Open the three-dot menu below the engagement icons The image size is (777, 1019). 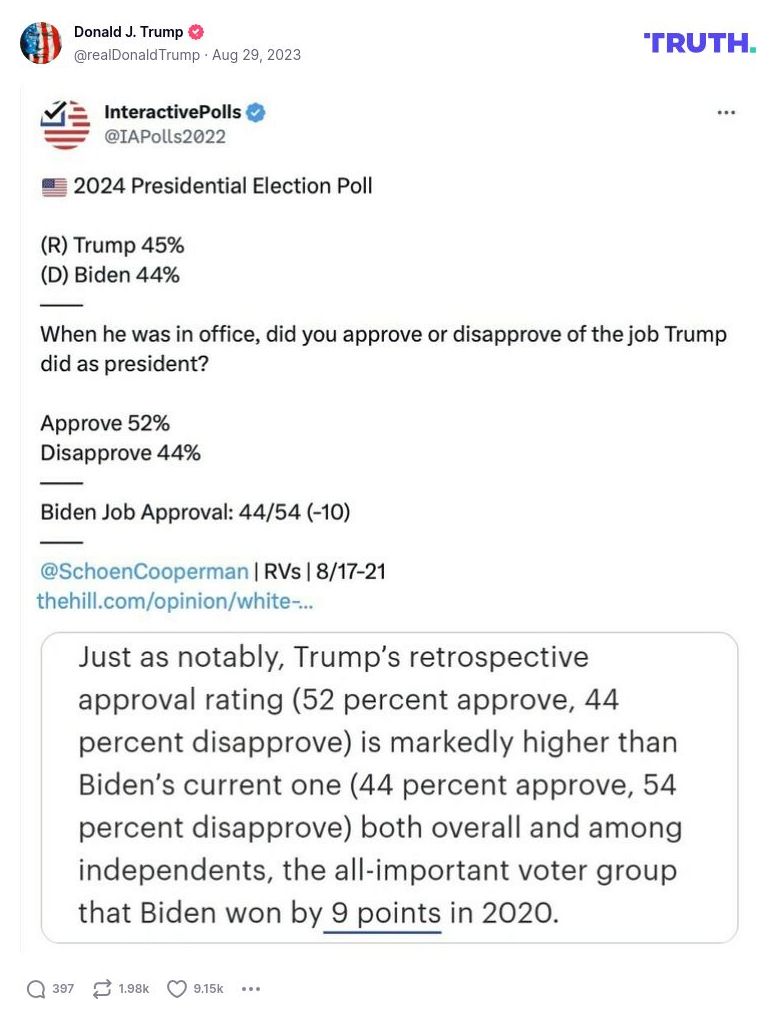[251, 988]
